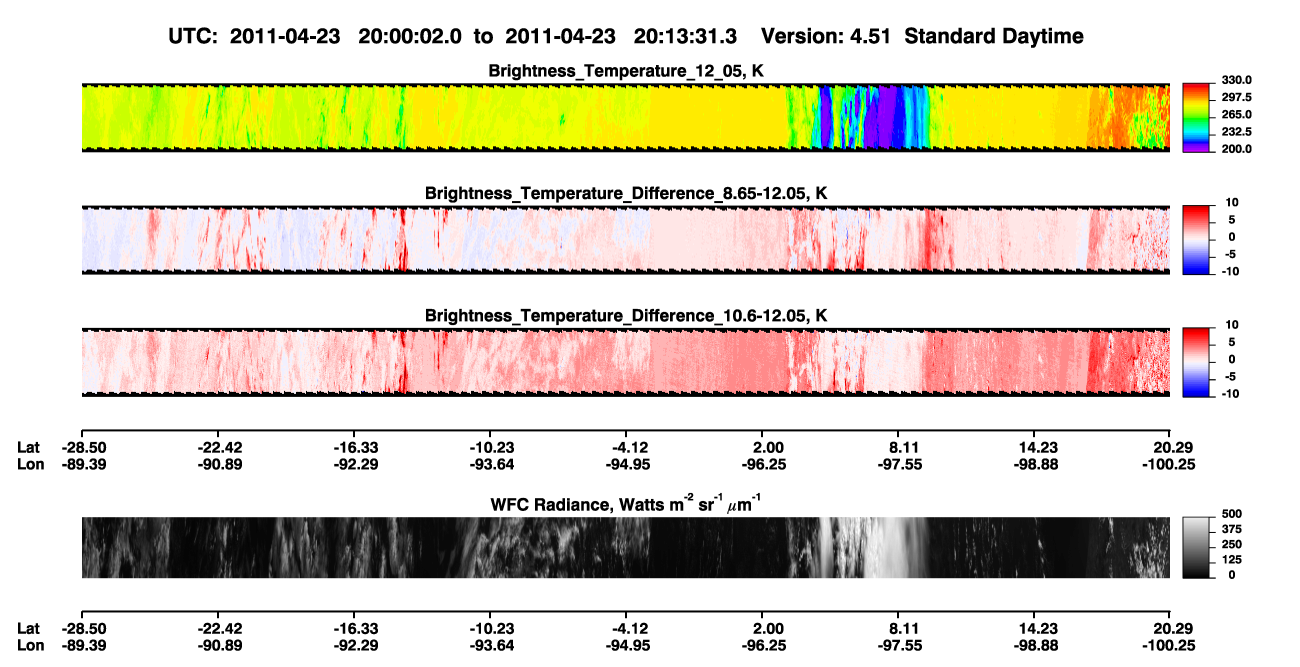1300x667 pixels.
Task: Click latitude '2.00' under the WFC Radiance strip
Action: pos(763,629)
